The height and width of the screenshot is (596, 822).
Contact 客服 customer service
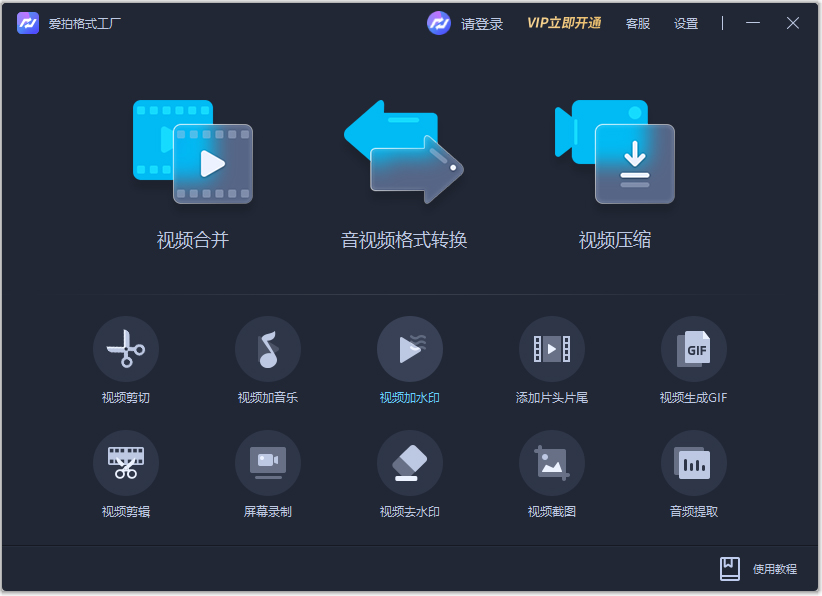pos(637,24)
